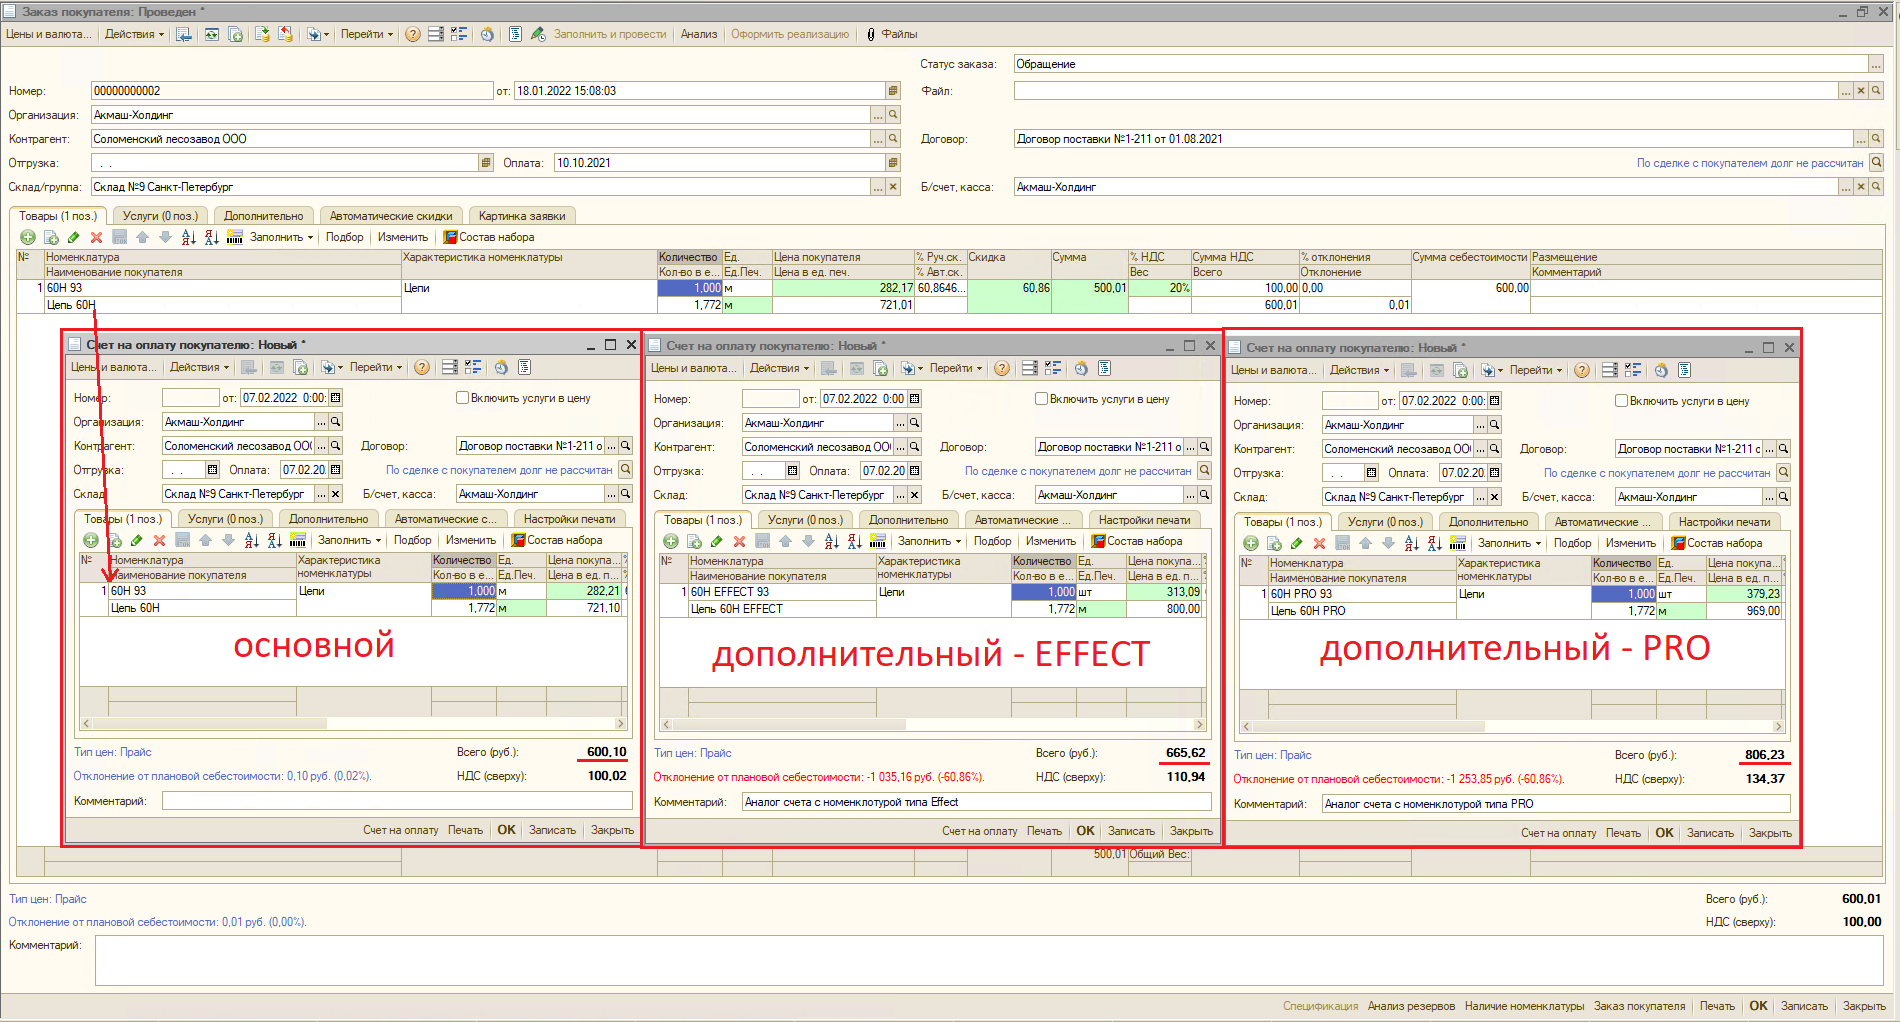Open the Перейти dropdown in the EFFECT invoice

pos(956,368)
